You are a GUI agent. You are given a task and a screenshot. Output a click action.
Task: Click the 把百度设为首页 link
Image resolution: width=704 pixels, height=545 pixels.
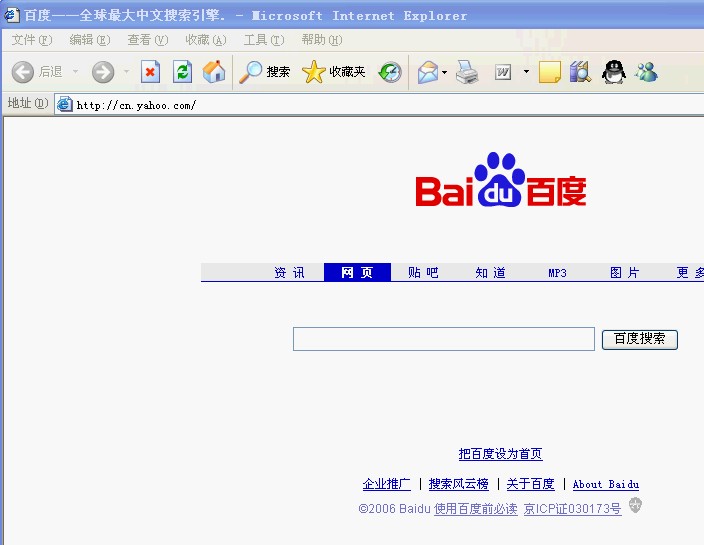[x=500, y=454]
